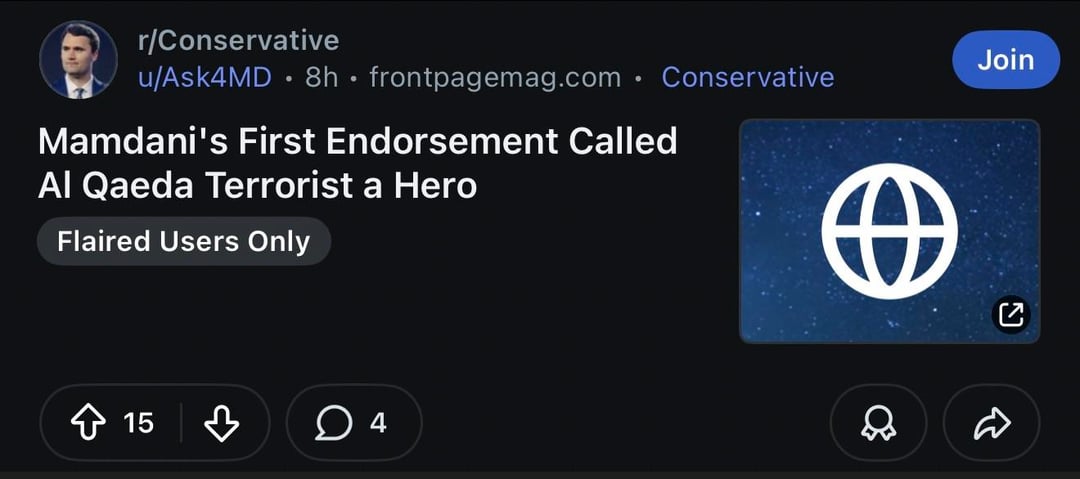Open comments via the speech bubble icon

click(333, 423)
